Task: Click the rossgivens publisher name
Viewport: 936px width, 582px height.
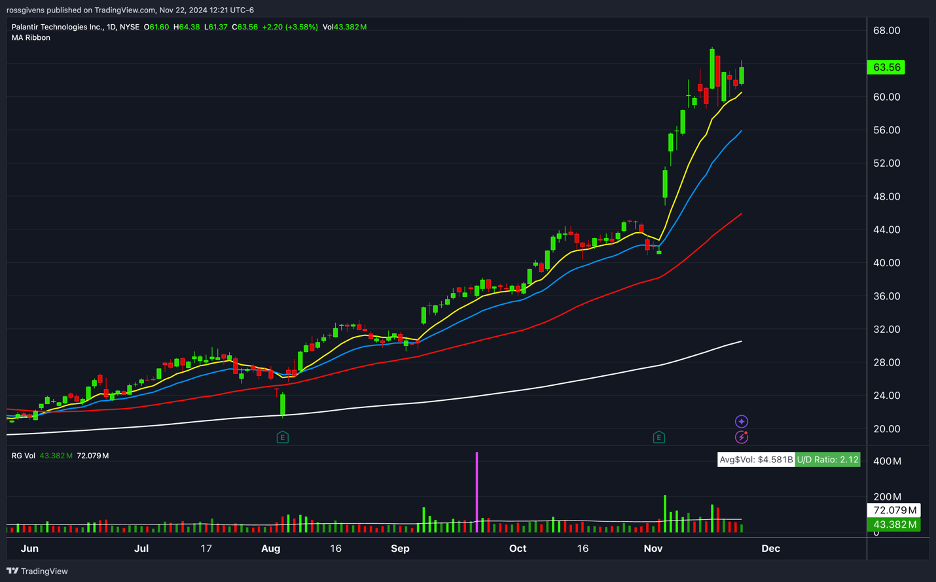Action: tap(26, 10)
